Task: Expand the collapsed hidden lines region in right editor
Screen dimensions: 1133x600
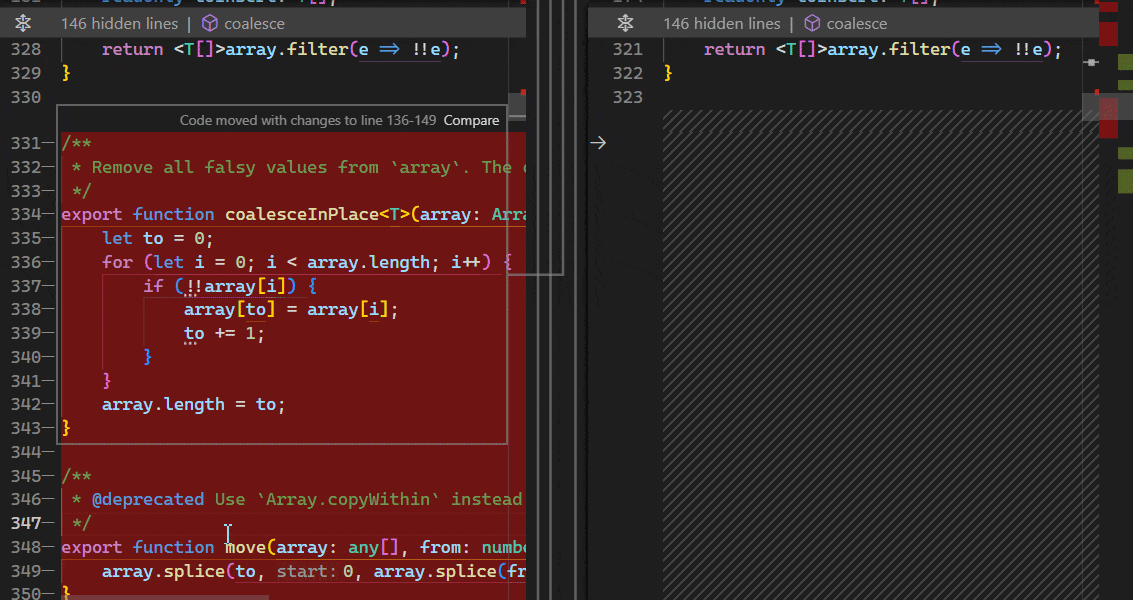Action: tap(625, 22)
